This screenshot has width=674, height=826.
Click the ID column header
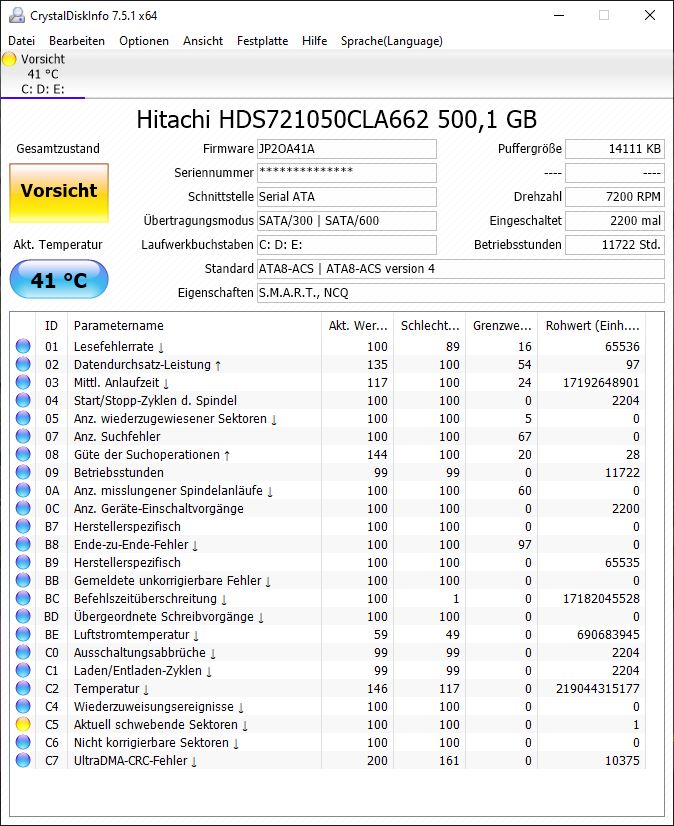51,326
